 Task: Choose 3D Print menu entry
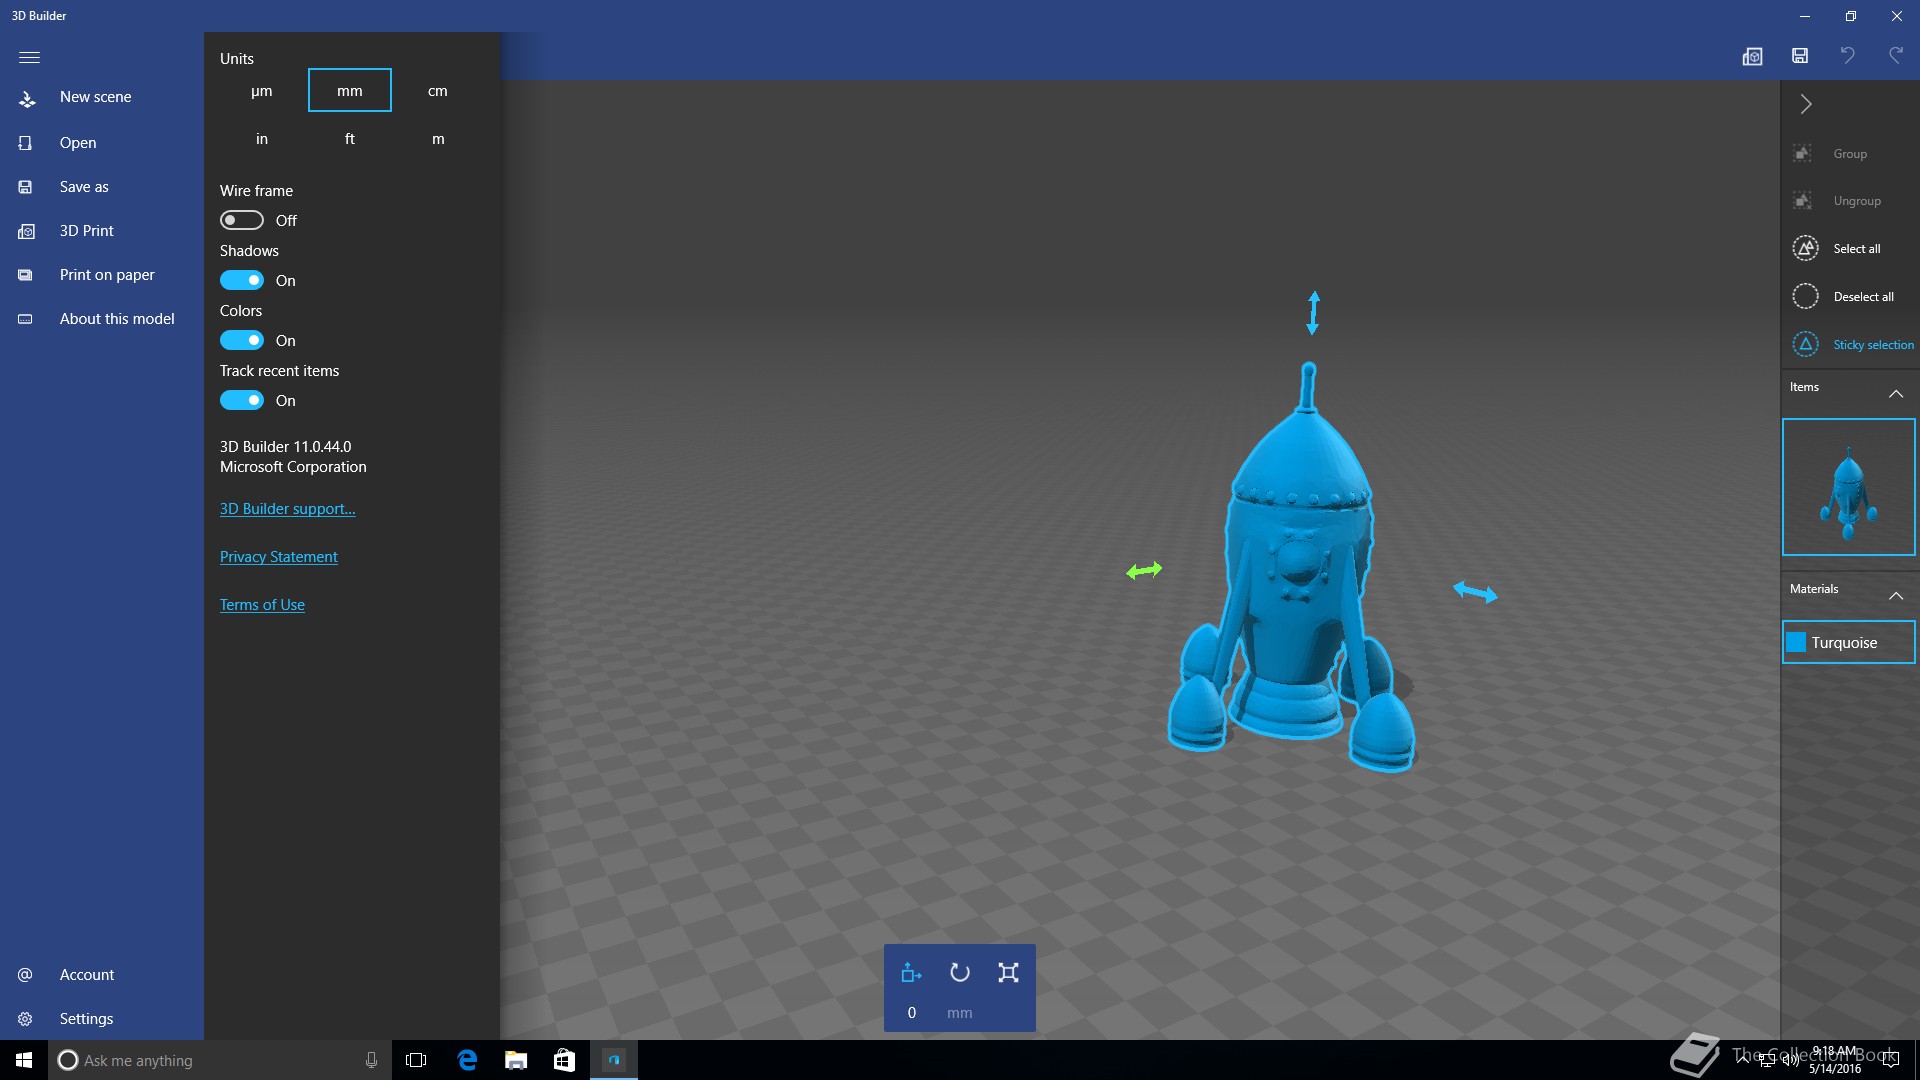pyautogui.click(x=102, y=231)
